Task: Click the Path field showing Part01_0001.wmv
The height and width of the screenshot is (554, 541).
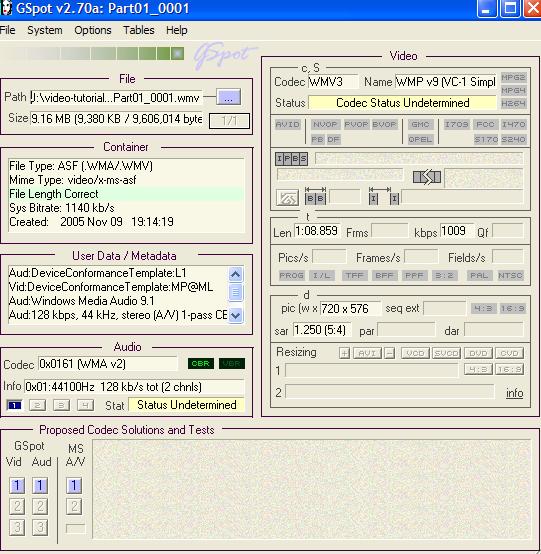Action: 116,97
